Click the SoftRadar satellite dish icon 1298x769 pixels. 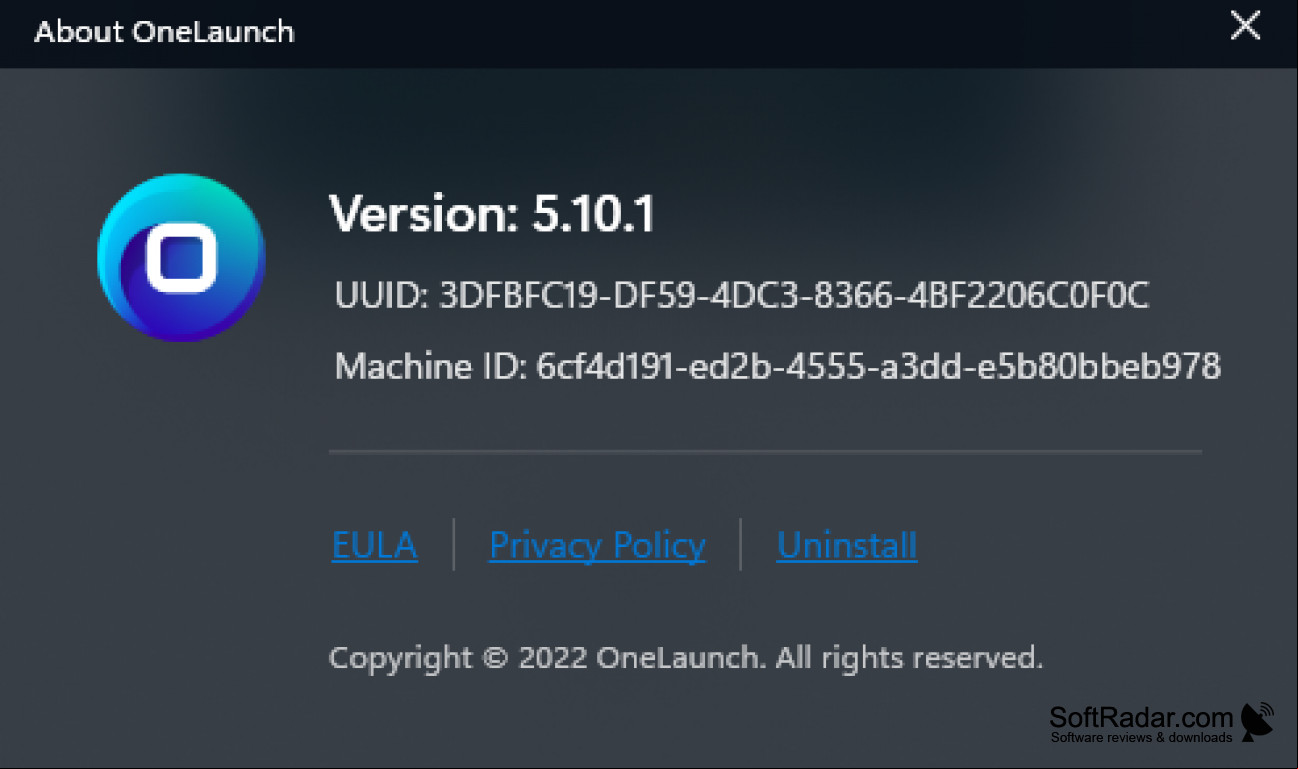[1259, 721]
